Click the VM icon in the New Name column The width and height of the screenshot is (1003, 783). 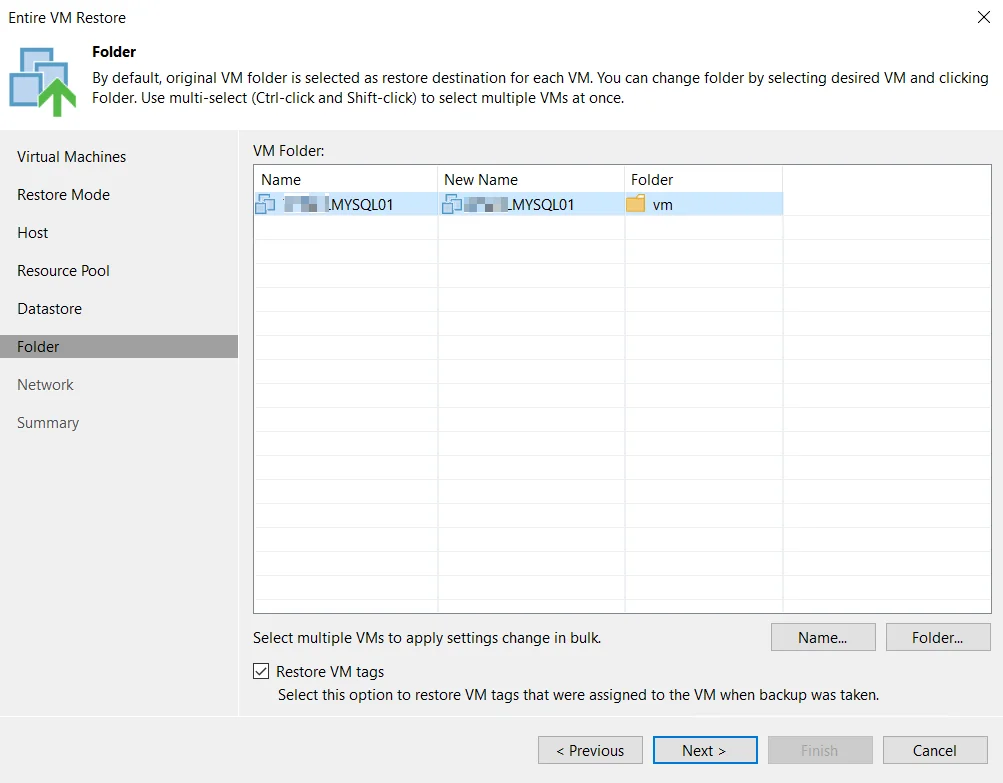[452, 204]
